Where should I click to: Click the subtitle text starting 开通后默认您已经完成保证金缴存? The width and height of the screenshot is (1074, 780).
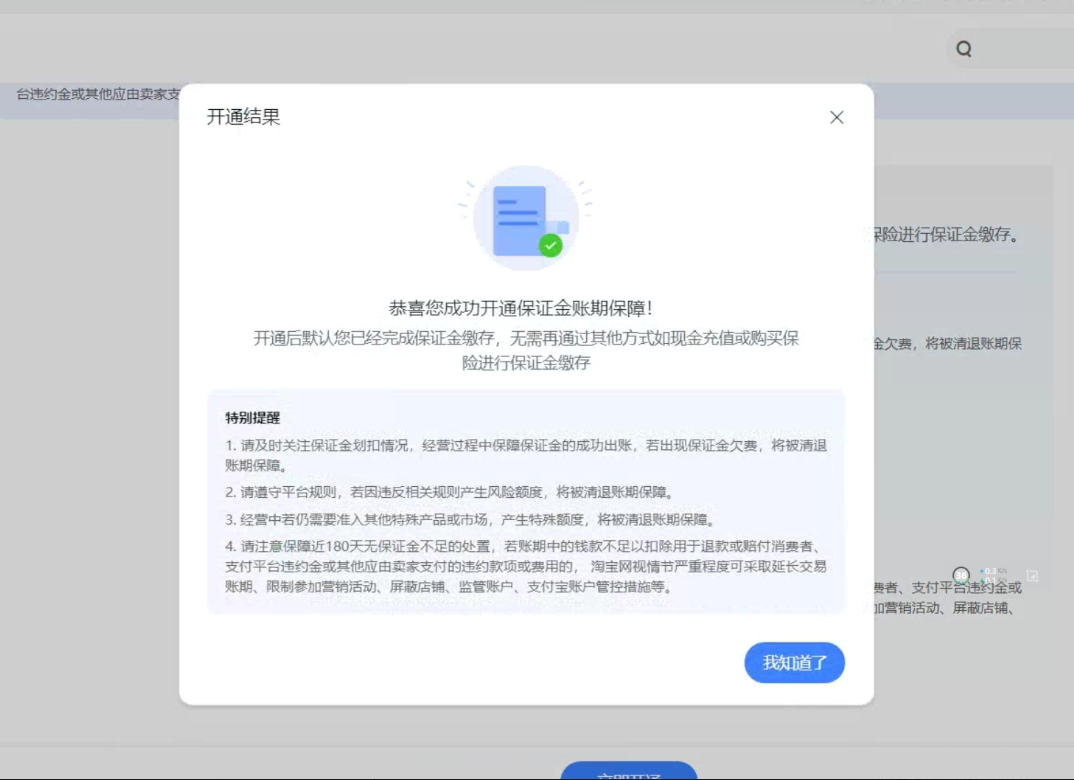(526, 338)
